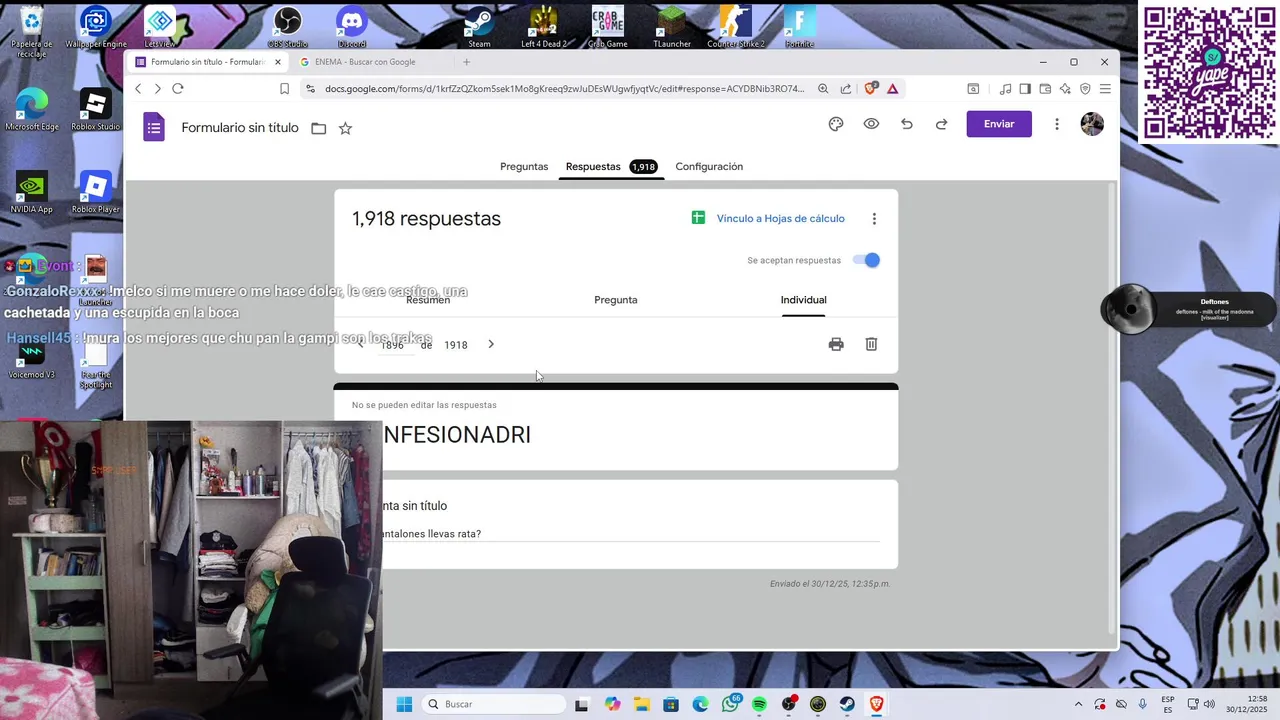
Task: Open responses more options three-dot menu
Action: tap(874, 219)
